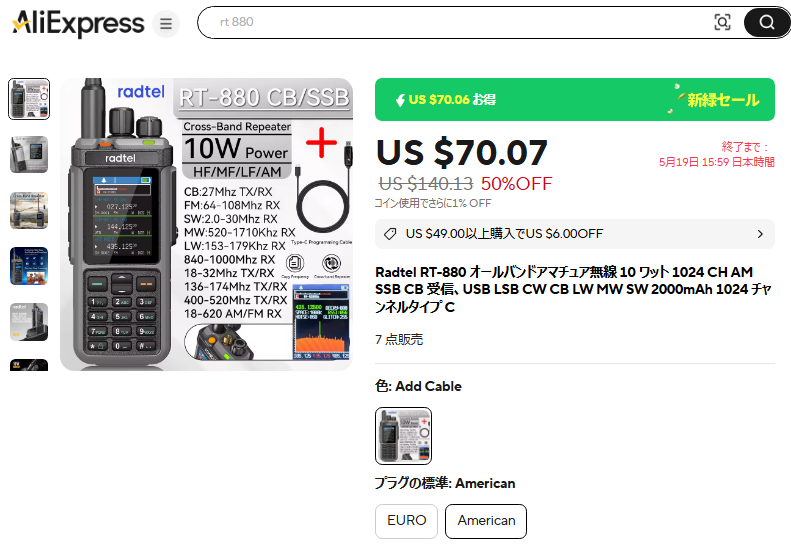This screenshot has width=791, height=549.
Task: Click the coupon tag icon
Action: pyautogui.click(x=389, y=234)
